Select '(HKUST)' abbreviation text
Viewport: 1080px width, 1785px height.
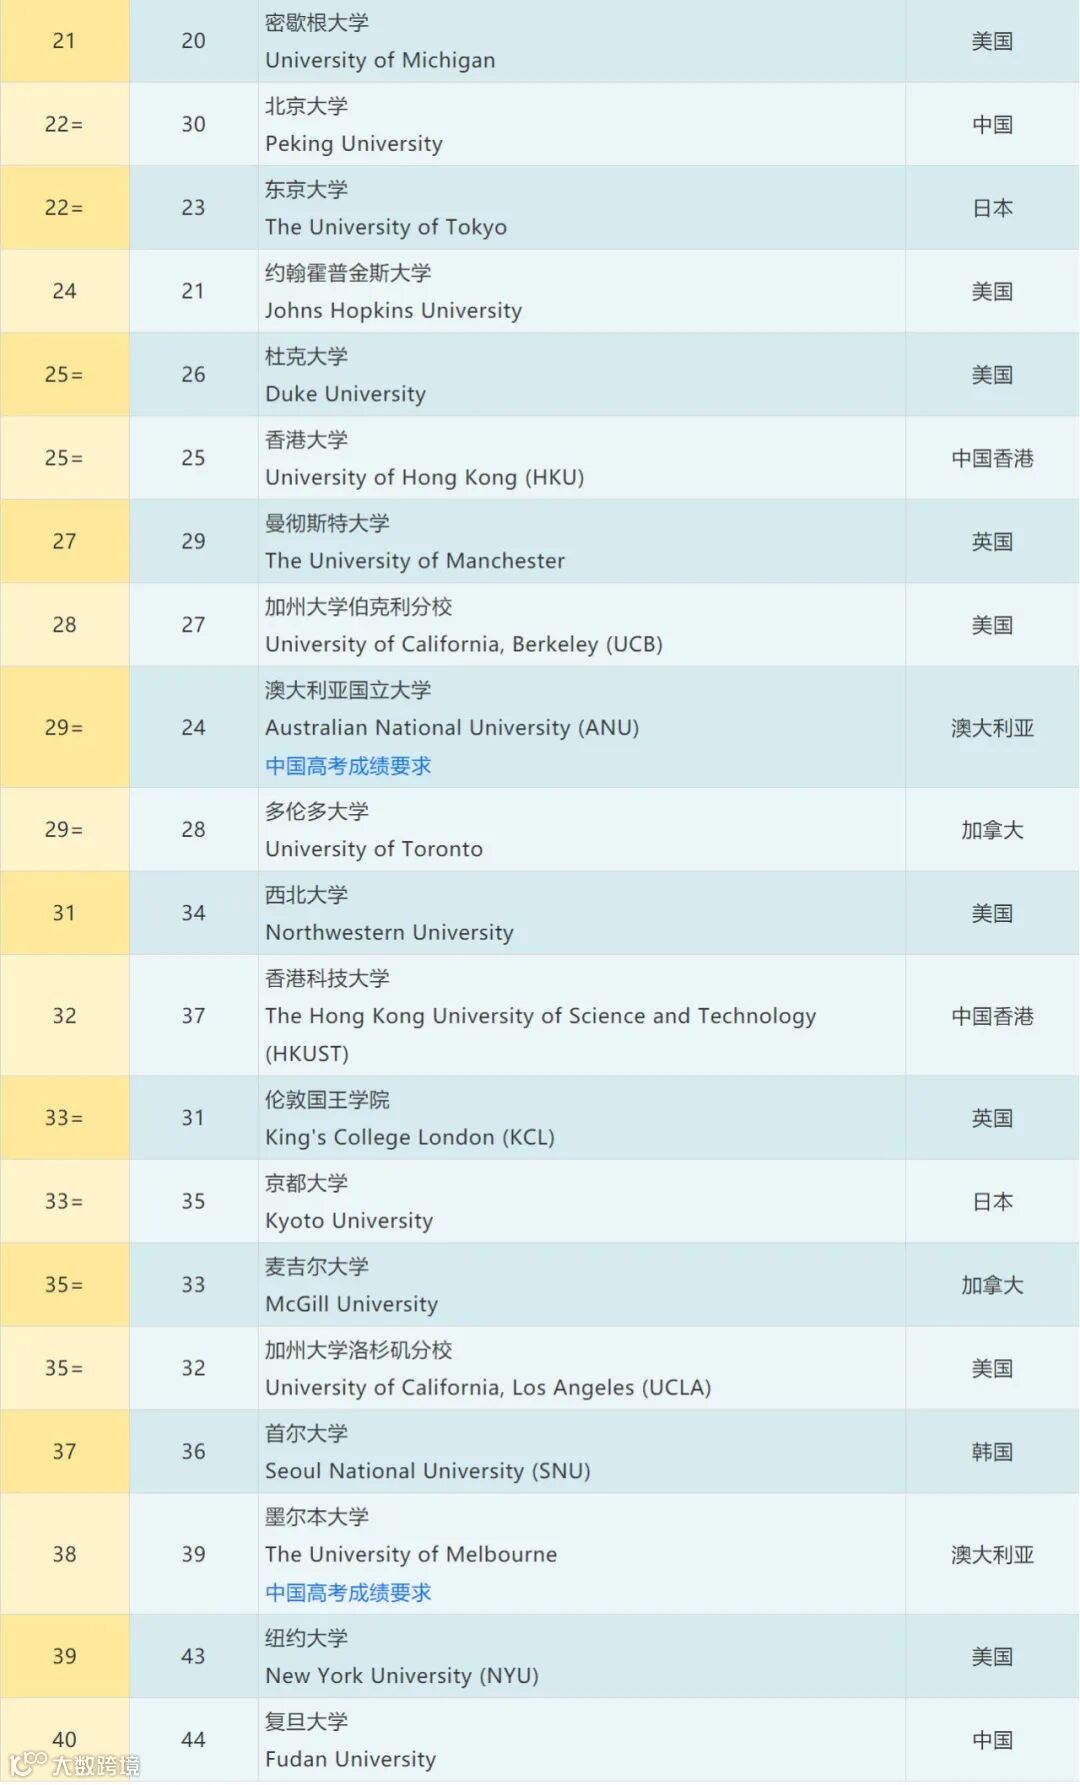307,1054
